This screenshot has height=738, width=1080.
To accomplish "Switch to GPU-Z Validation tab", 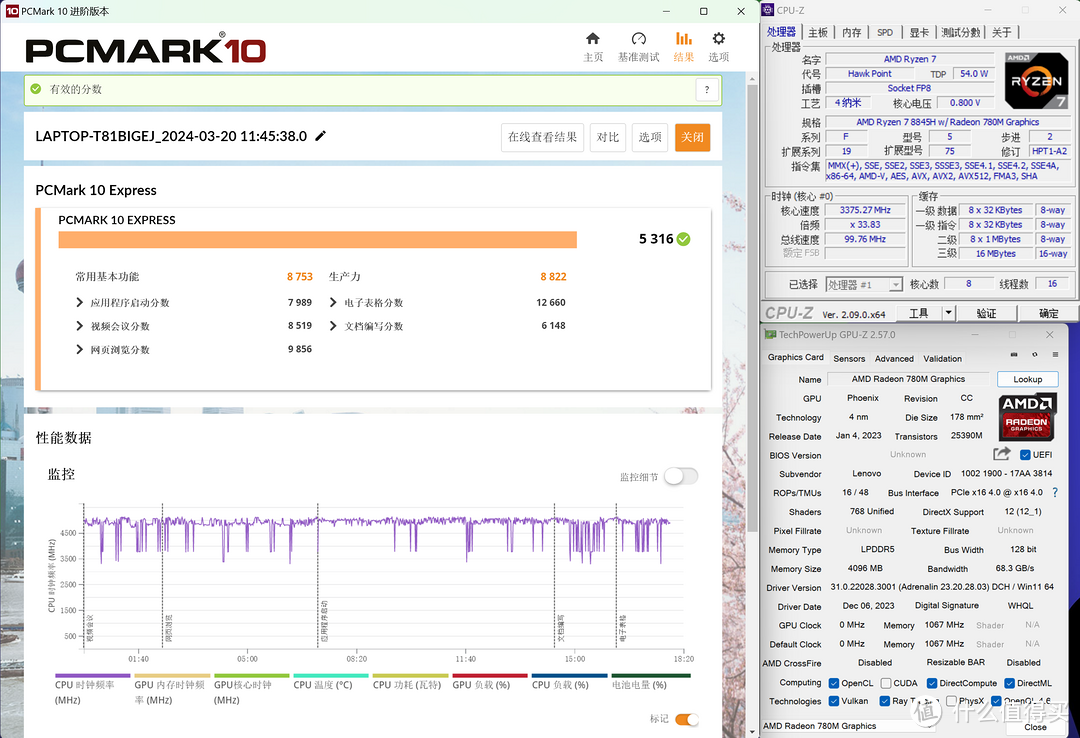I will point(942,358).
